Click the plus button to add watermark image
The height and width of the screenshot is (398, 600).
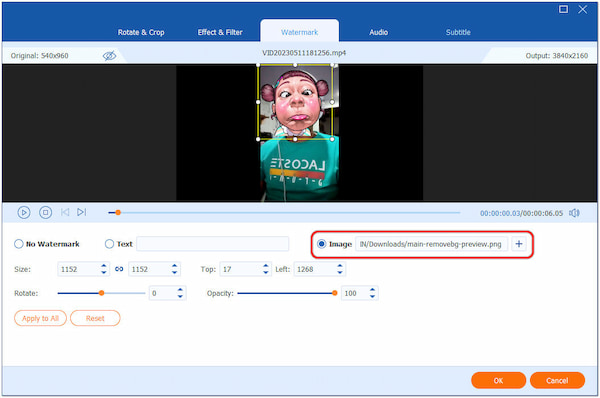pos(519,244)
